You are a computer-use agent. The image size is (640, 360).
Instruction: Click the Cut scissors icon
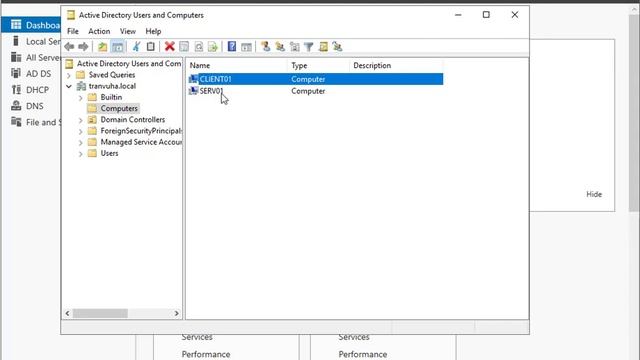[136, 47]
